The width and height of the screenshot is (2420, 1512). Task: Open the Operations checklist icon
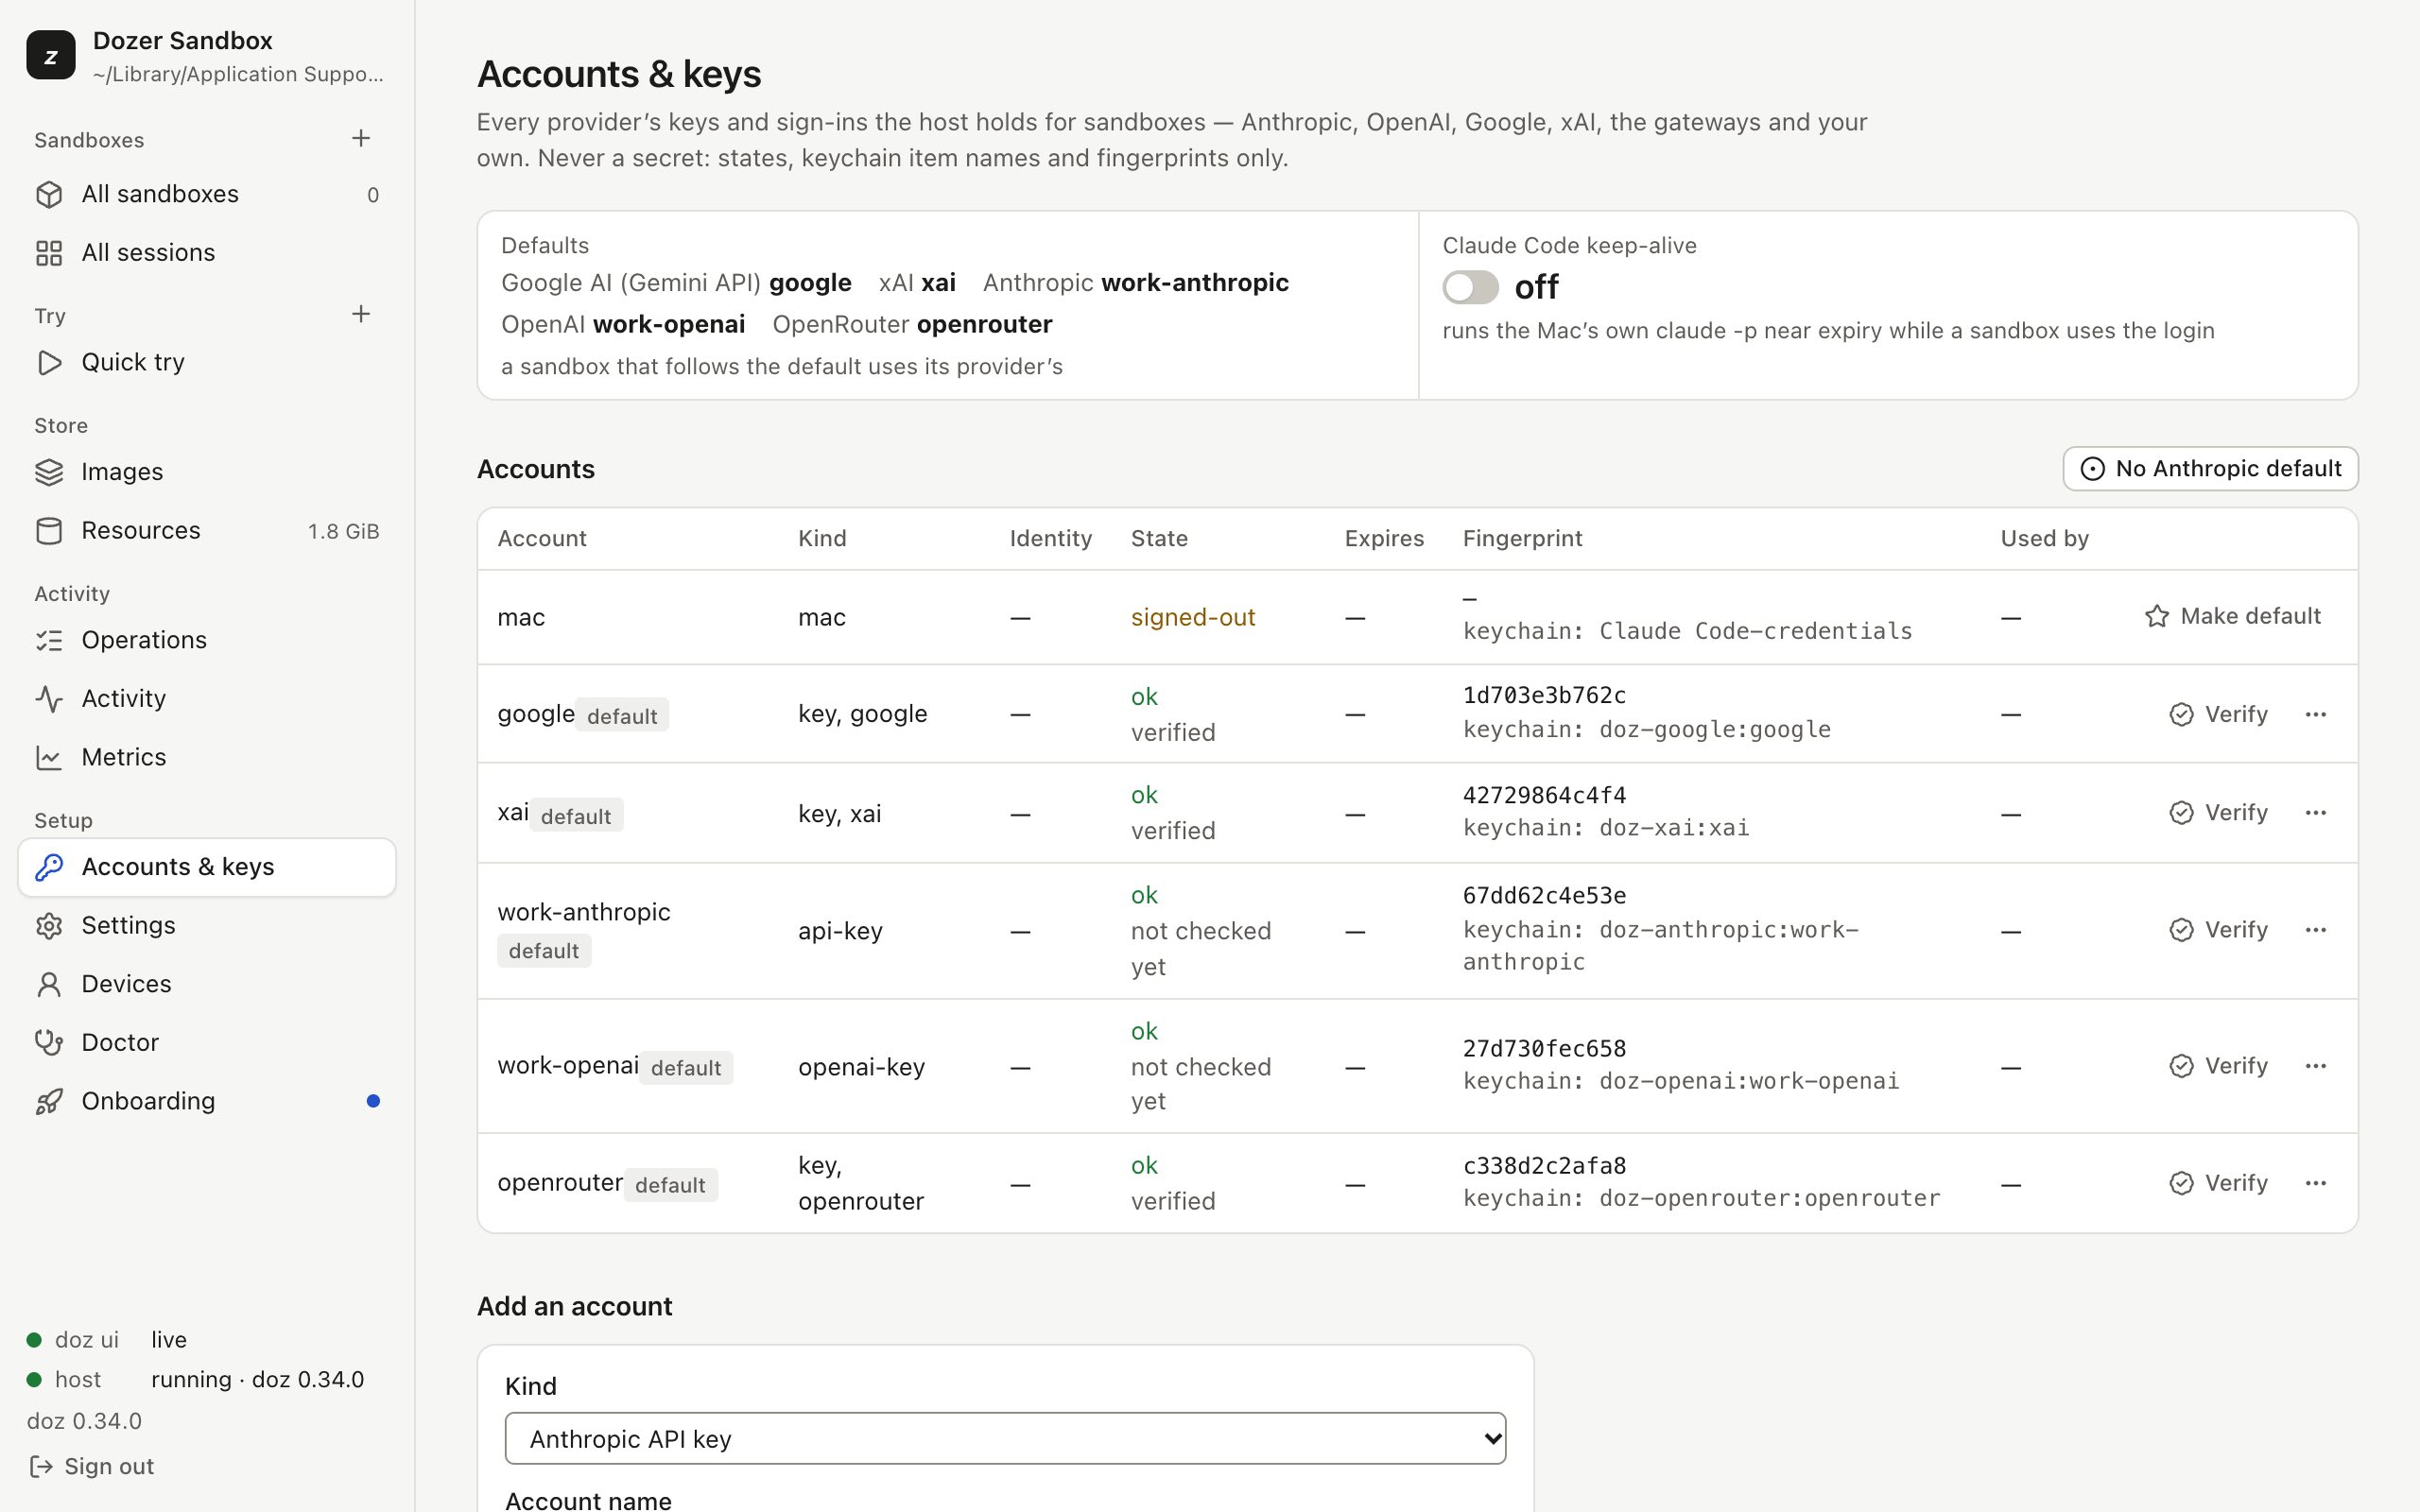tap(49, 640)
